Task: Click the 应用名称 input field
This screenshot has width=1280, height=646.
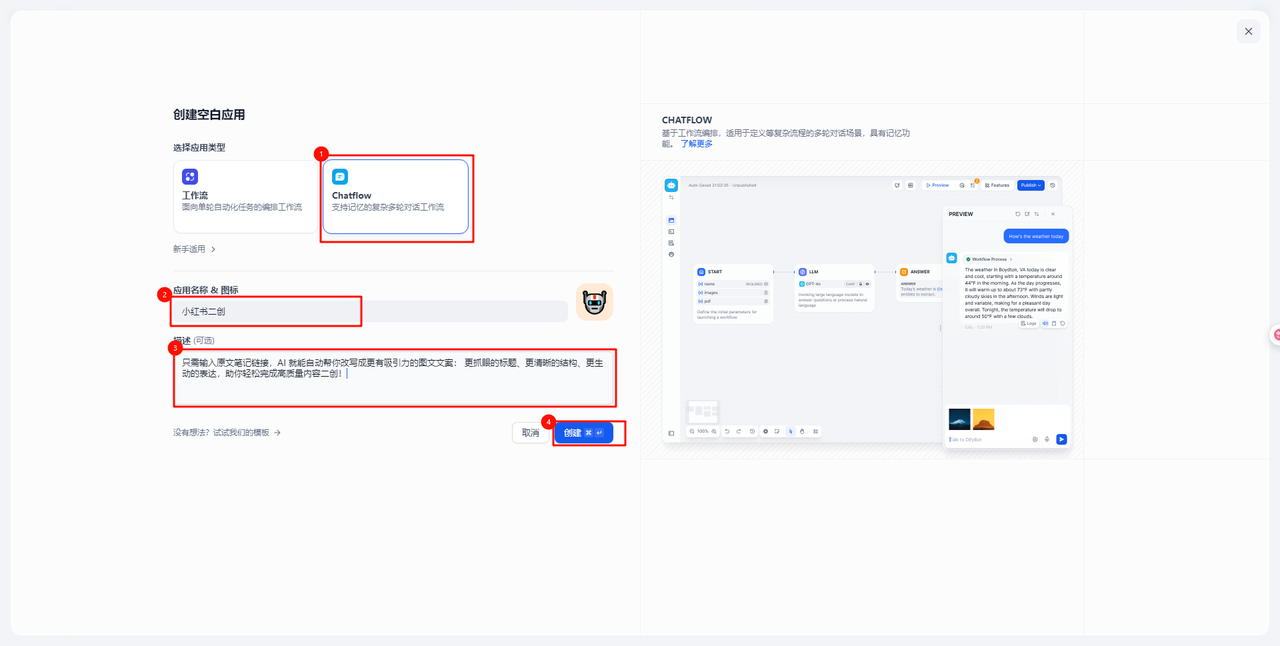Action: 370,311
